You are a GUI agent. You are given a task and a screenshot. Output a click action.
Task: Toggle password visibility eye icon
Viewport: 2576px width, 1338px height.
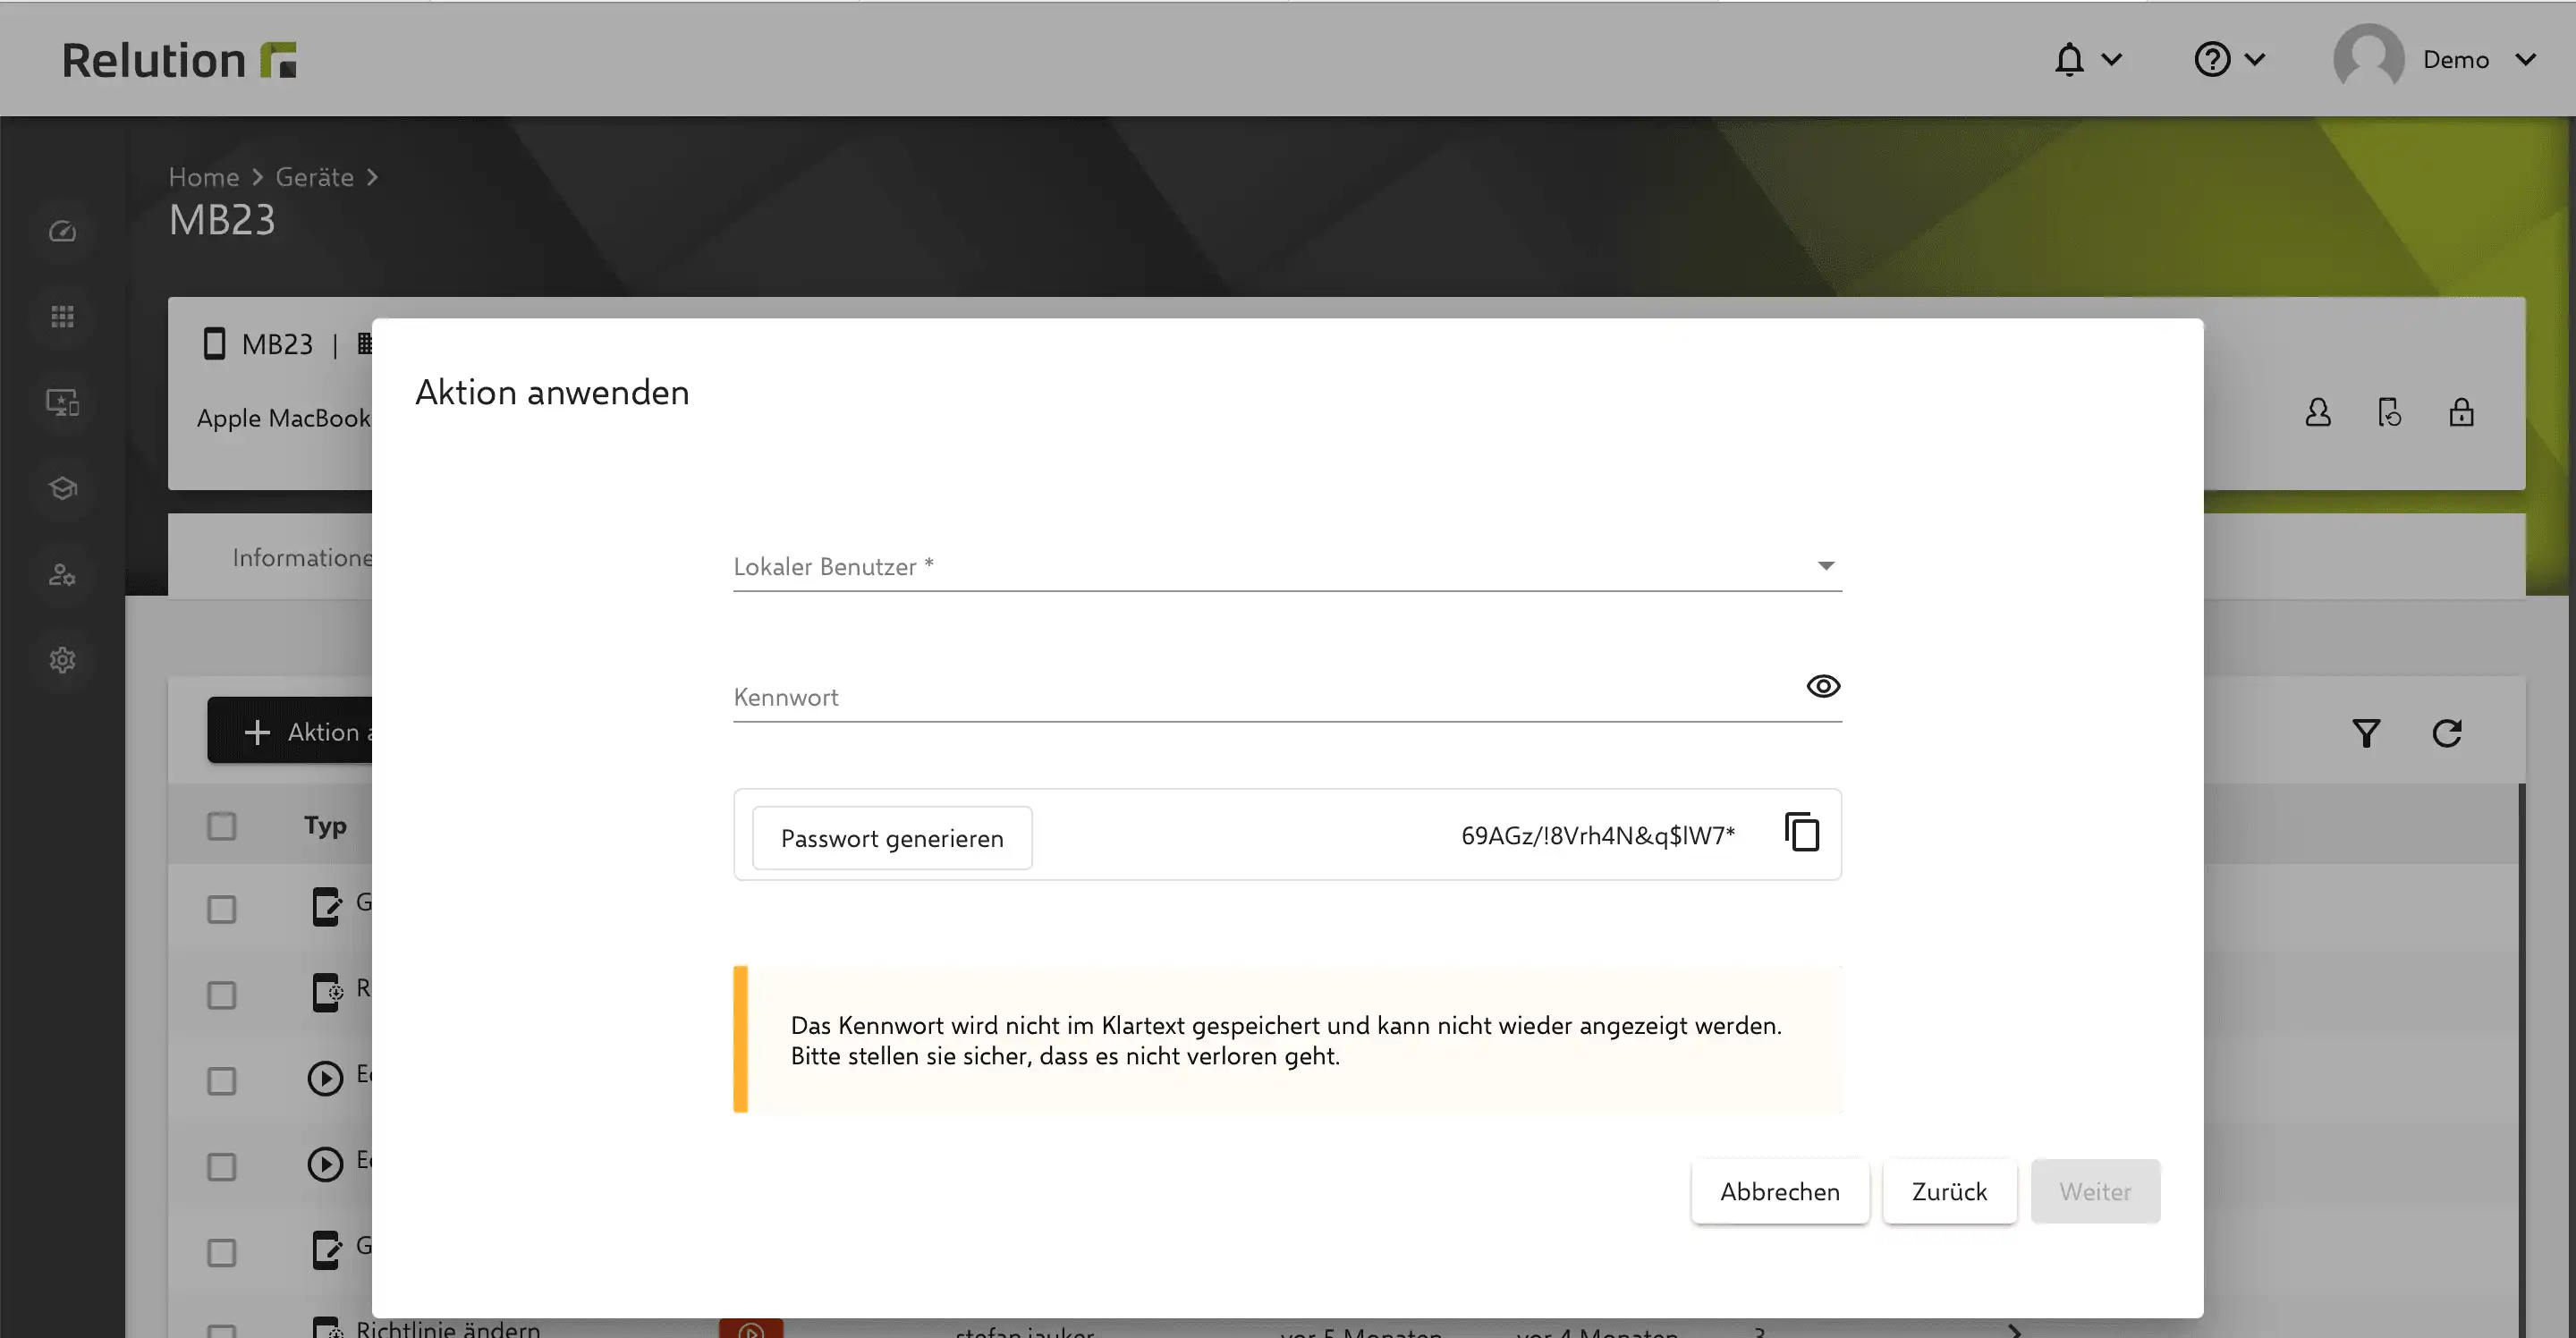(1823, 686)
